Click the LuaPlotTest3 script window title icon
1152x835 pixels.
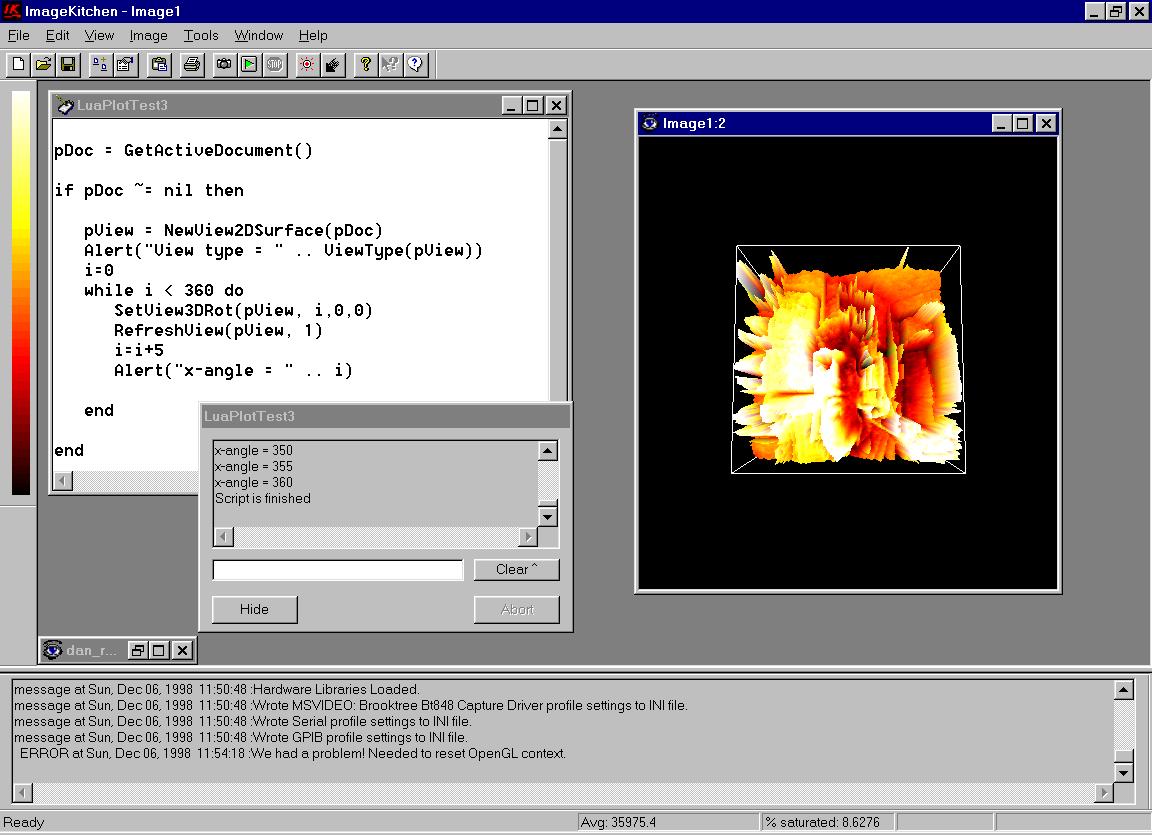point(65,105)
